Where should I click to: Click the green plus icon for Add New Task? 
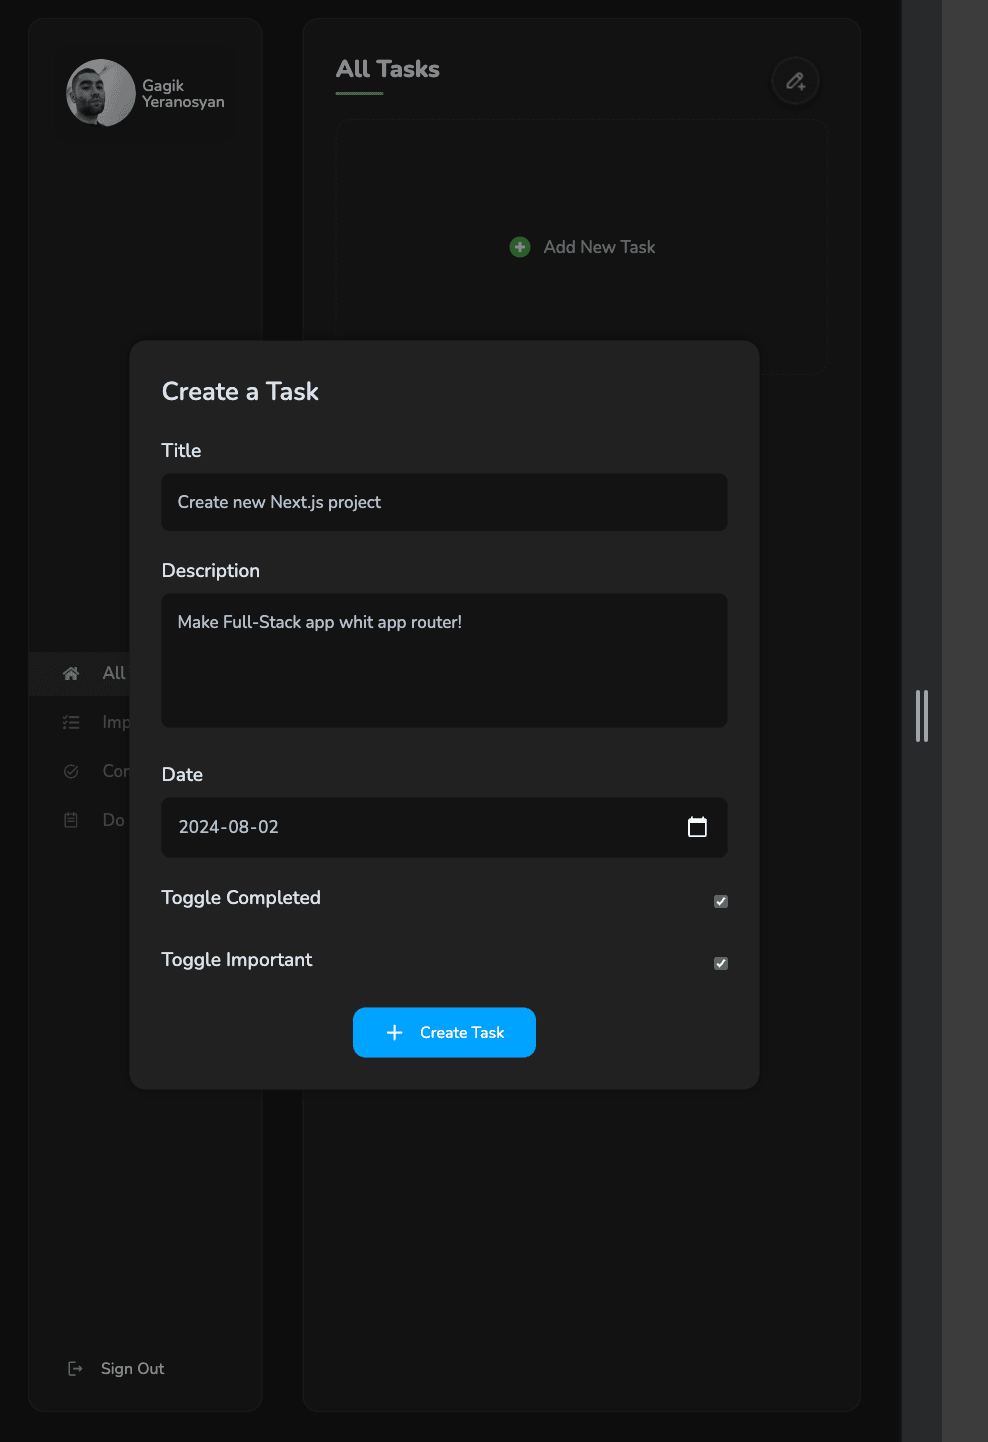pos(519,247)
